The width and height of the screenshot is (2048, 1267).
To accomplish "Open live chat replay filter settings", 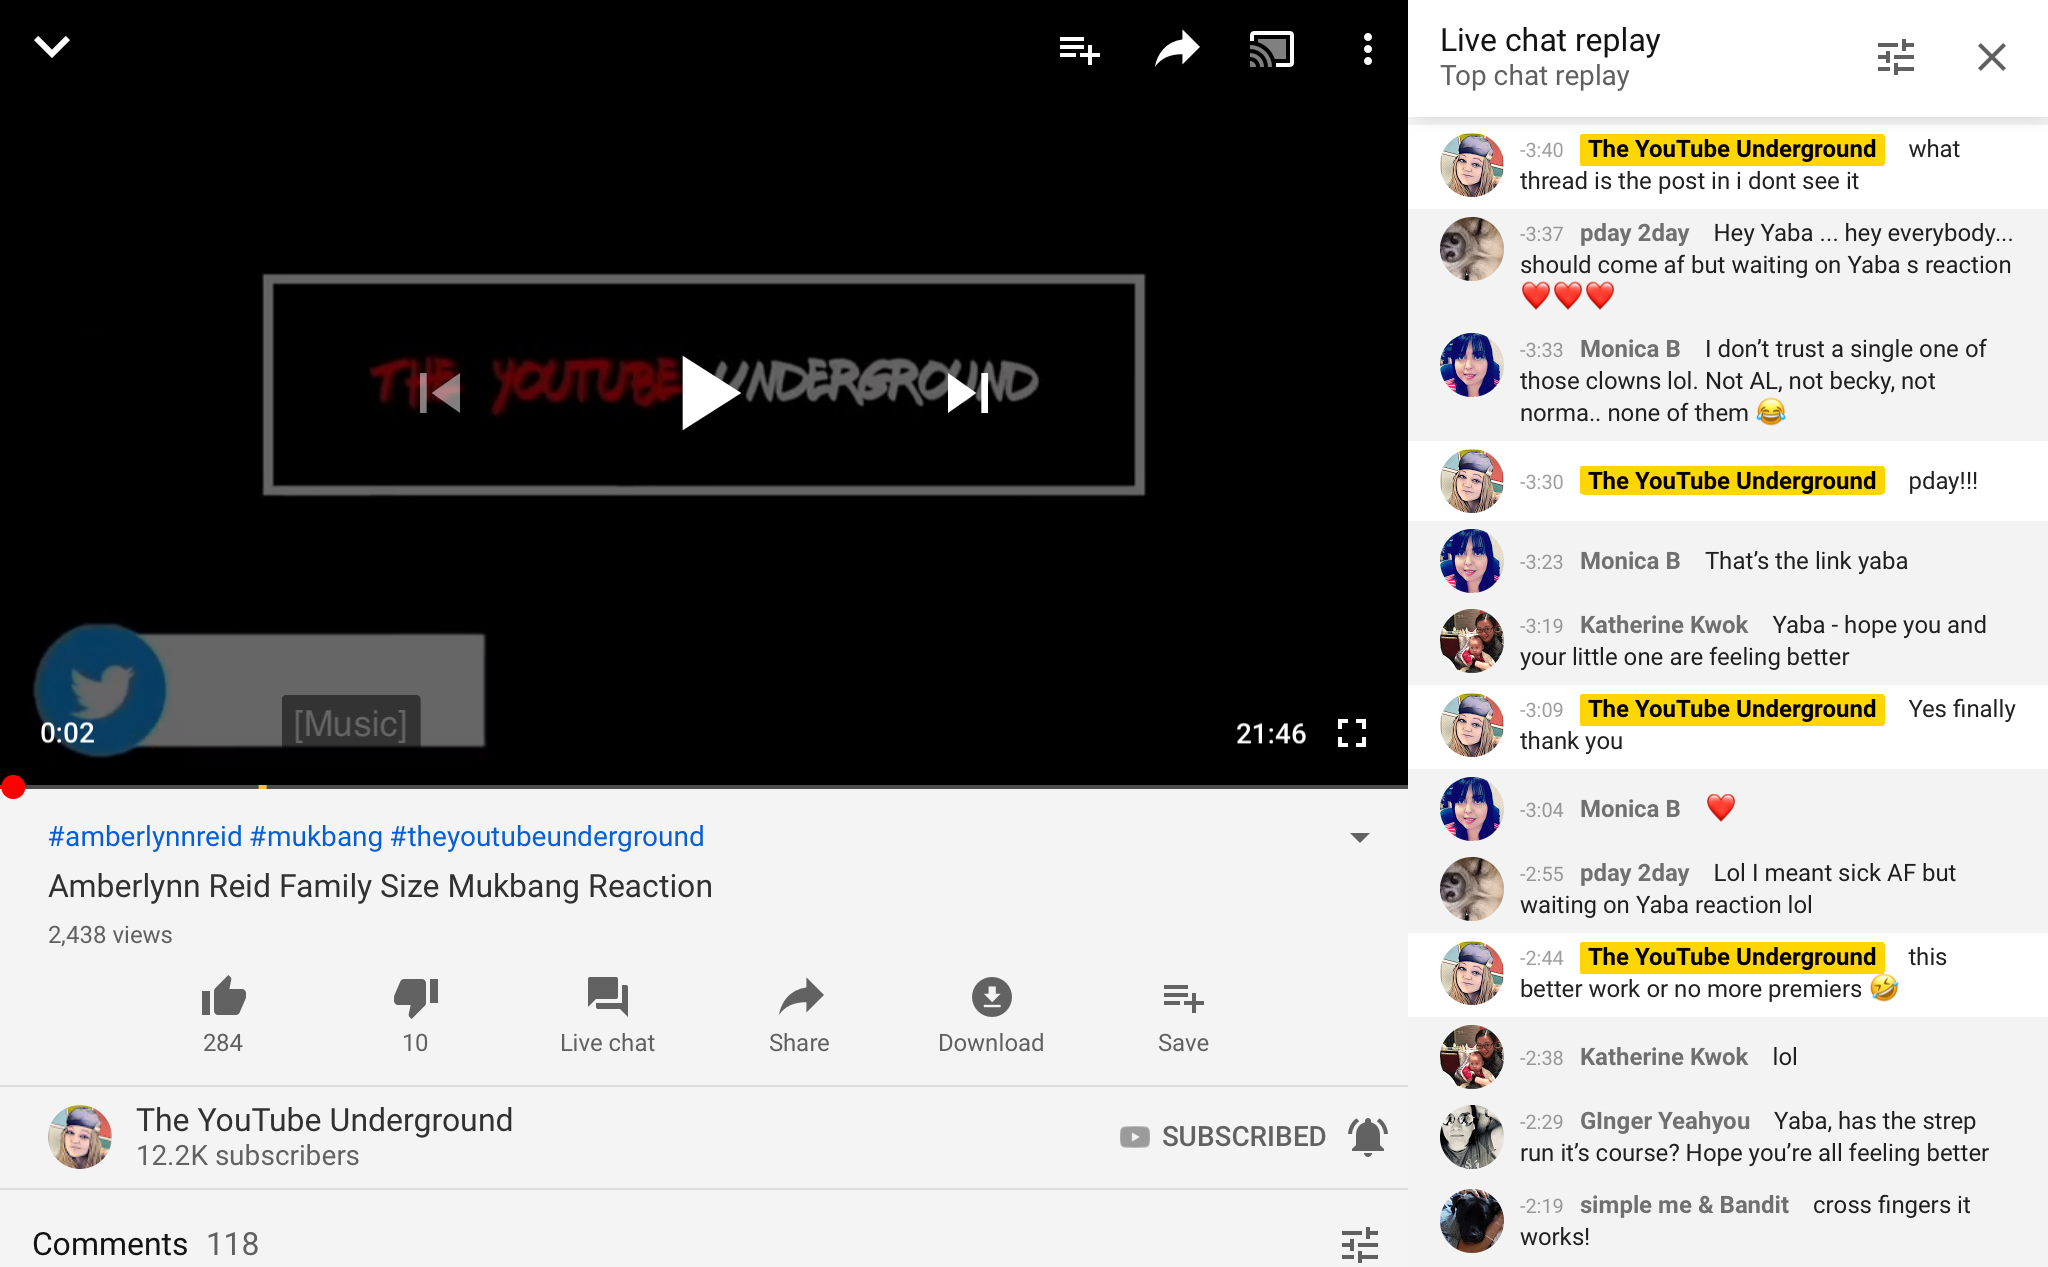I will [x=1895, y=57].
